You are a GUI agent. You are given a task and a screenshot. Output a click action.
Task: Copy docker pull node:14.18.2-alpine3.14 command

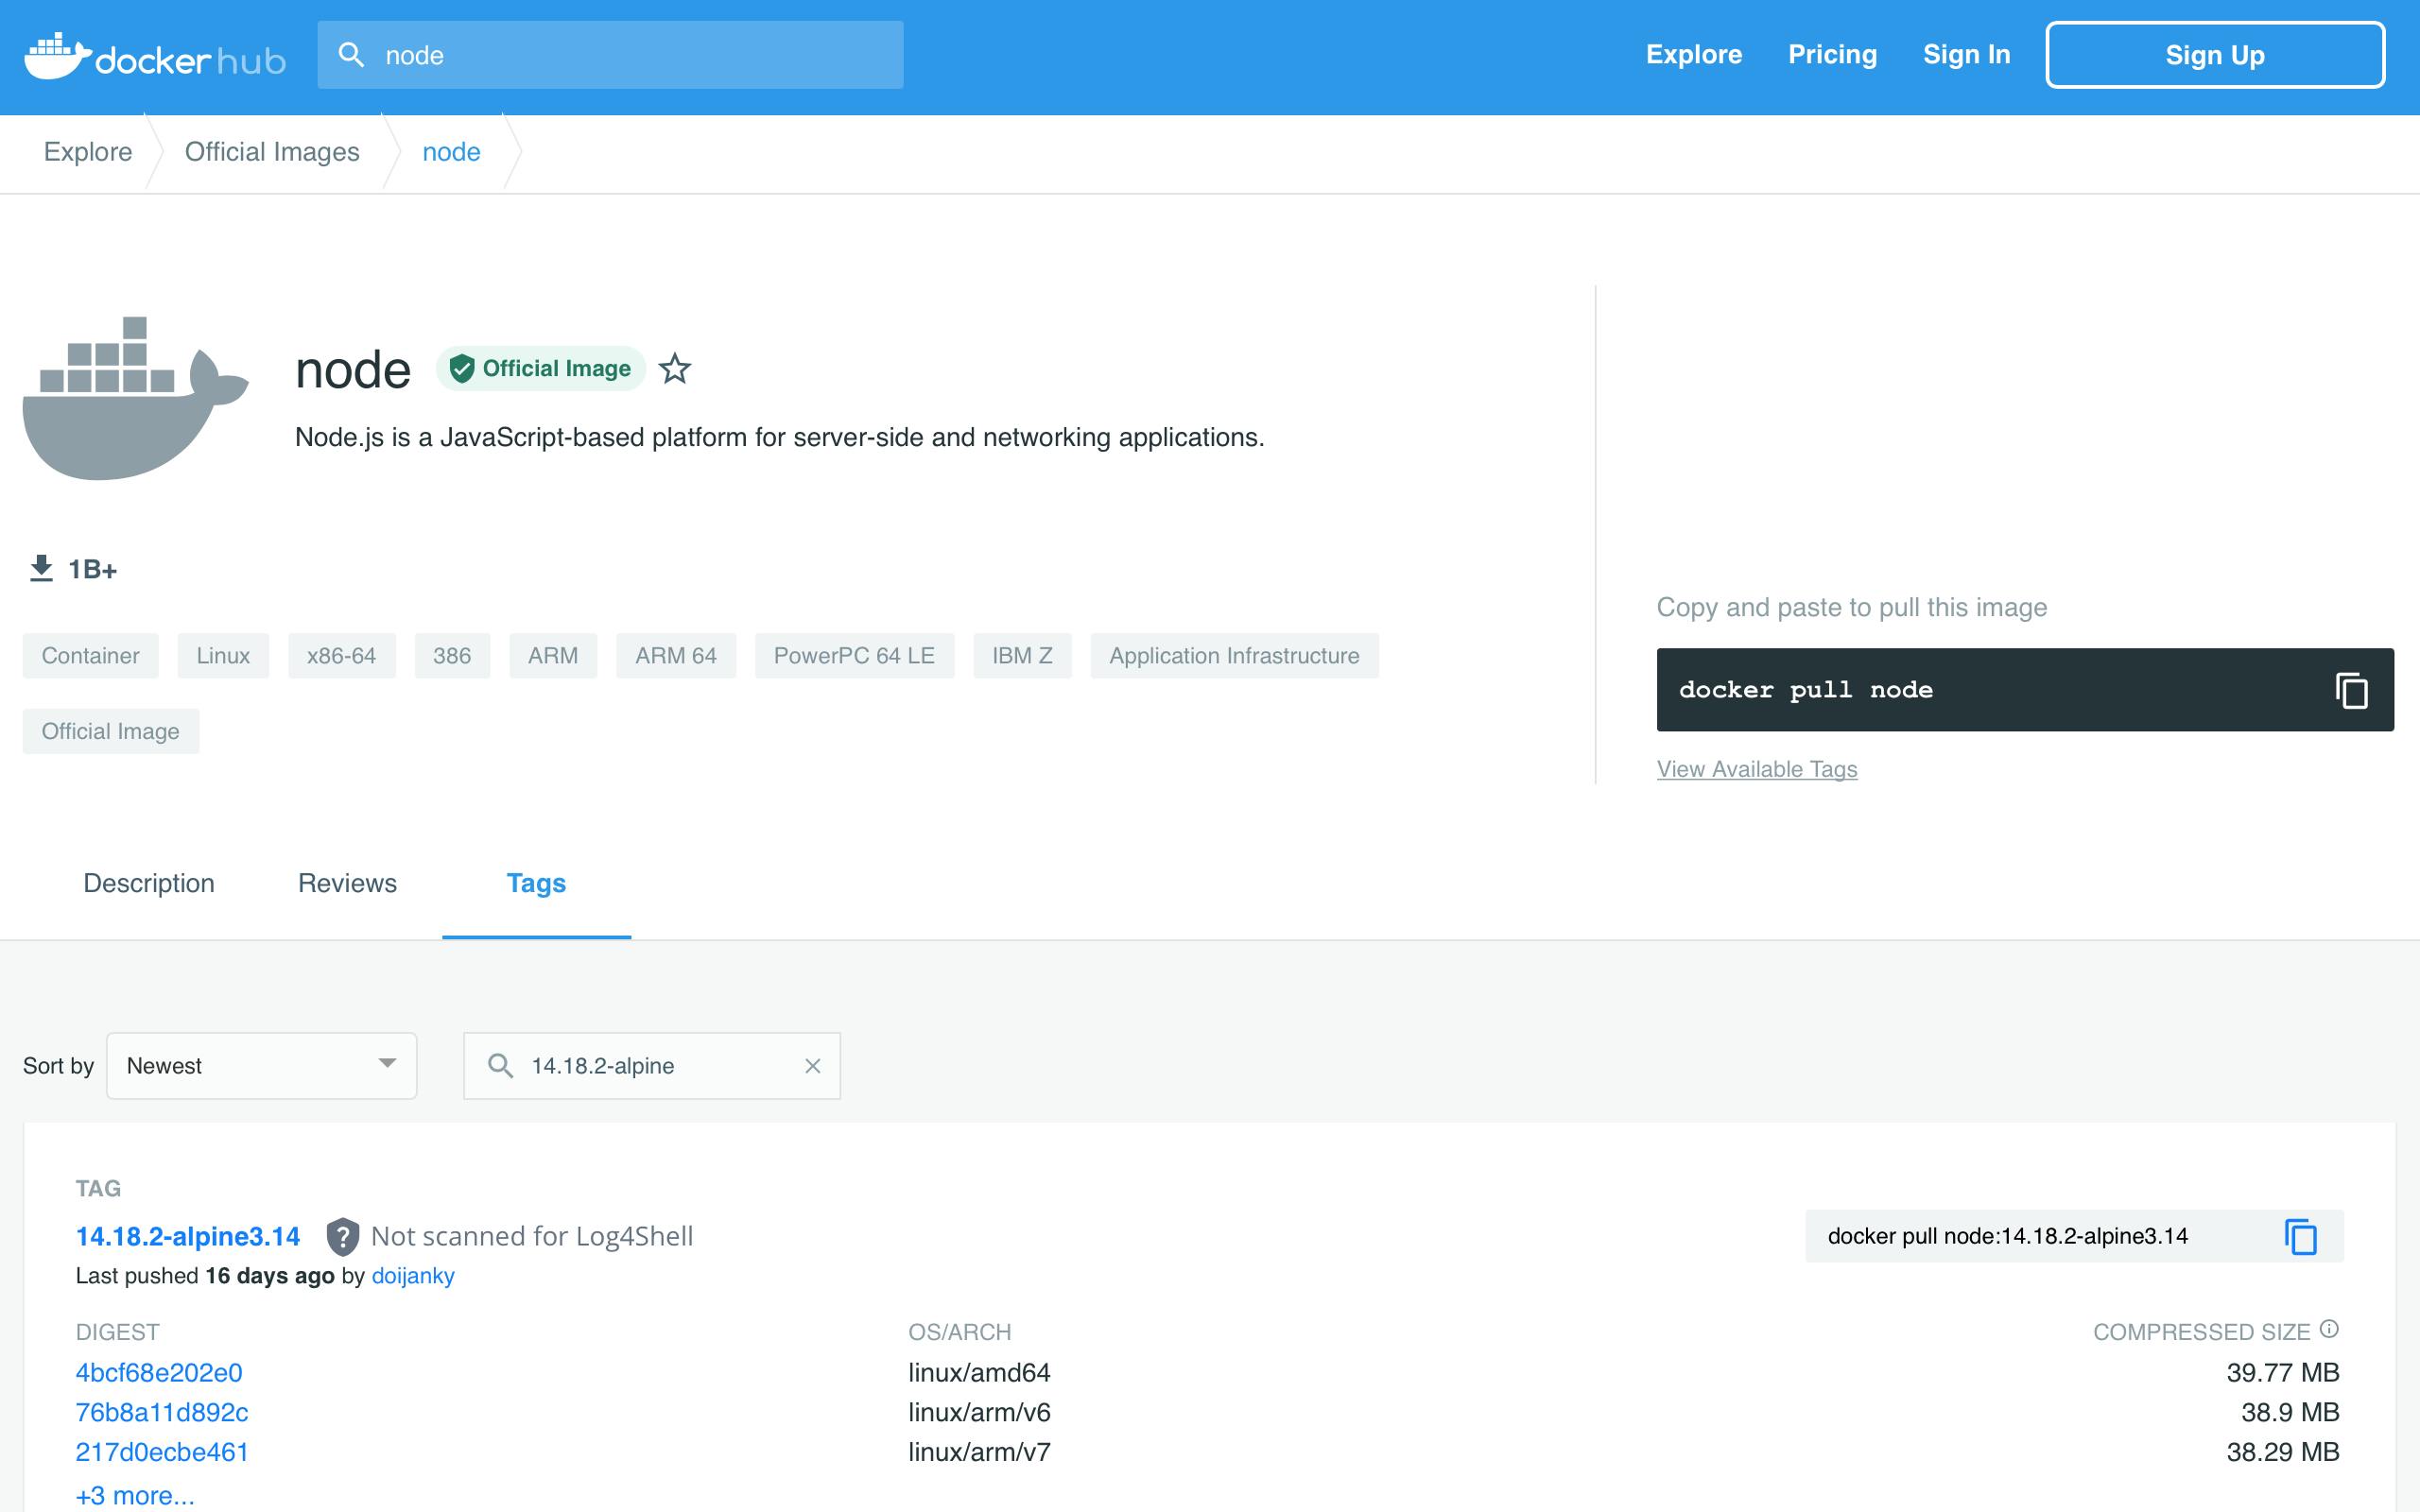point(2300,1236)
